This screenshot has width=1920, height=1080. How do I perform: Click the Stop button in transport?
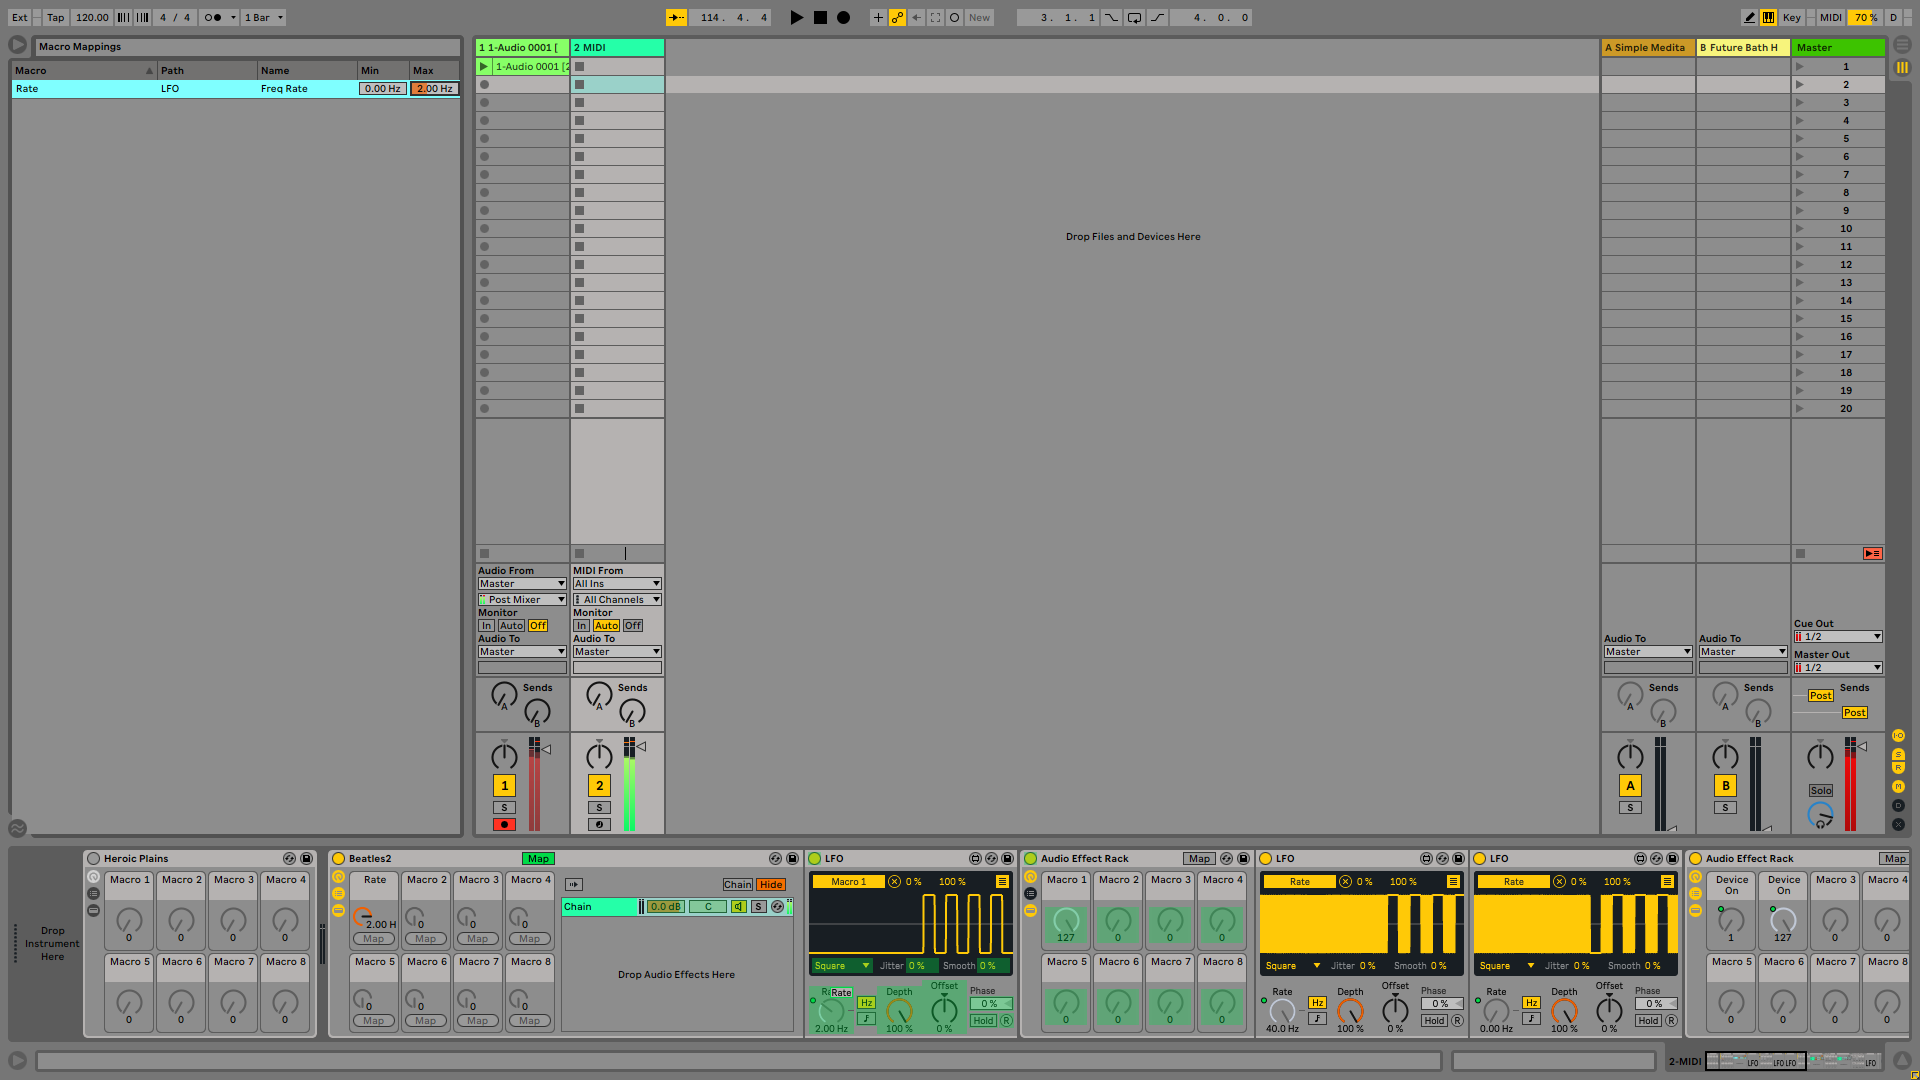820,17
